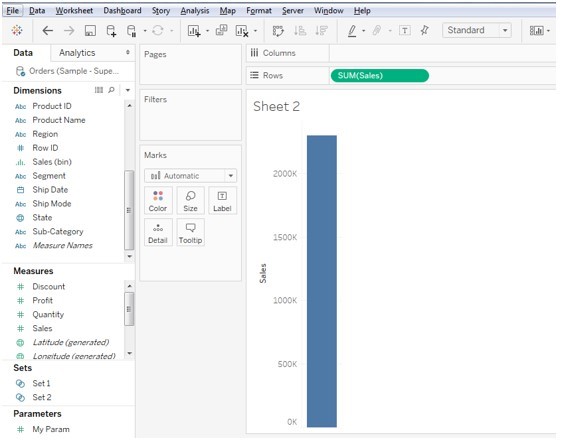Switch to the Analytics tab
573x445 pixels.
pyautogui.click(x=77, y=53)
